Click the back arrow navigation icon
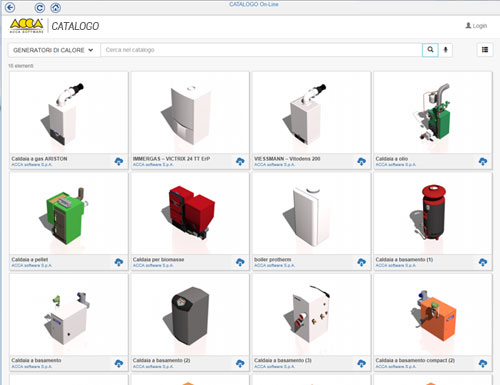 tap(10, 7)
